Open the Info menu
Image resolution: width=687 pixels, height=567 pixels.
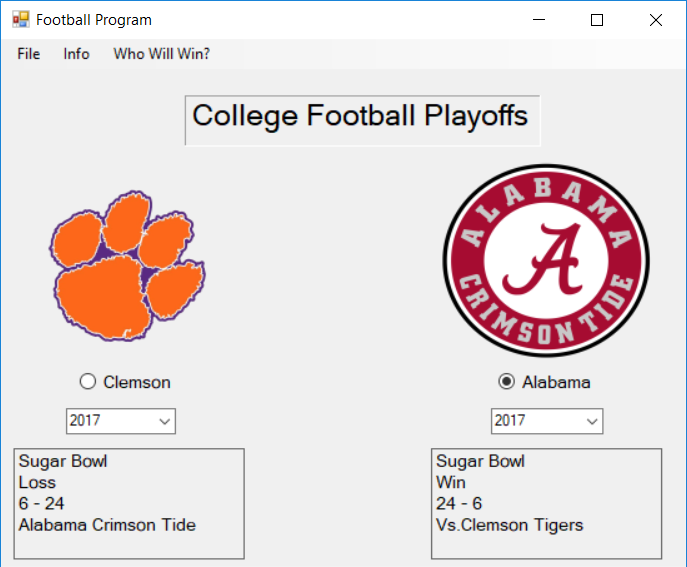[x=76, y=54]
